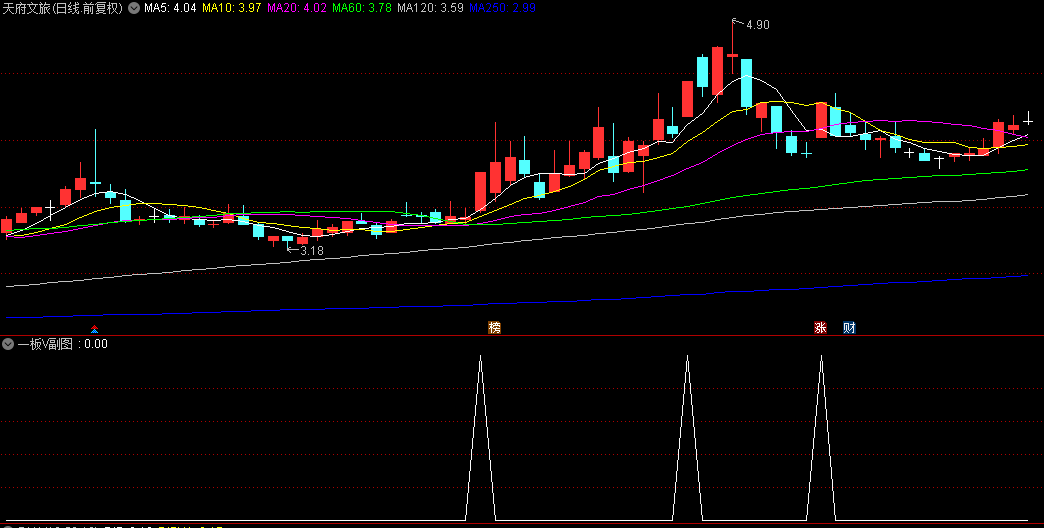1044x528 pixels.
Task: Select the 一板V副图 : 0.00 indicator label
Action: point(62,344)
